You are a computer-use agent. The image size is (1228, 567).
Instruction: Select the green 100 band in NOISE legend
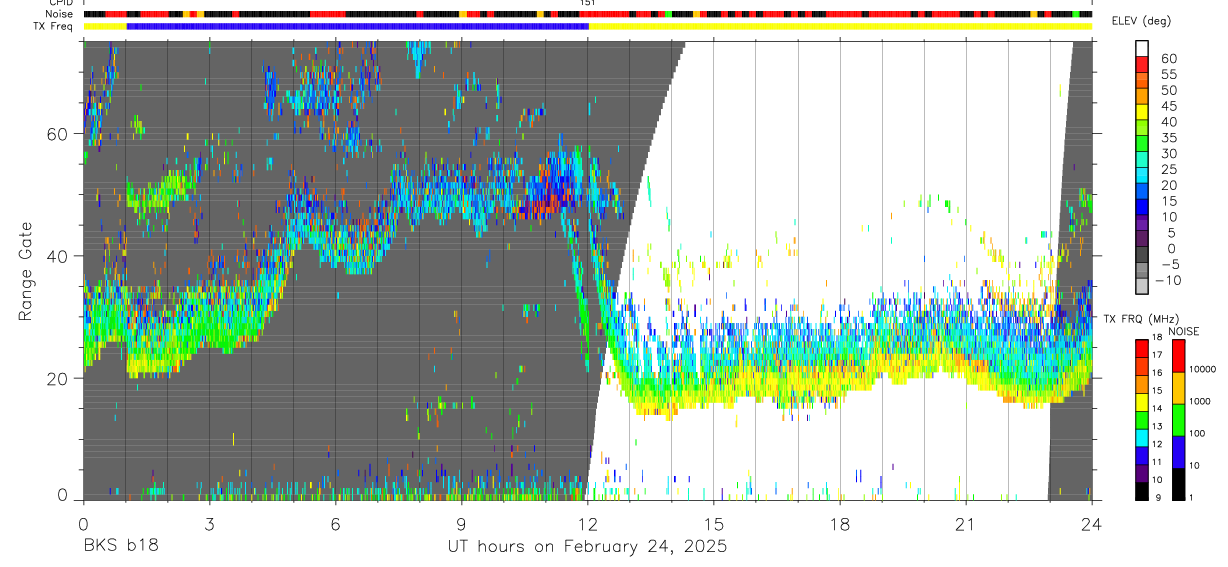[x=1176, y=420]
